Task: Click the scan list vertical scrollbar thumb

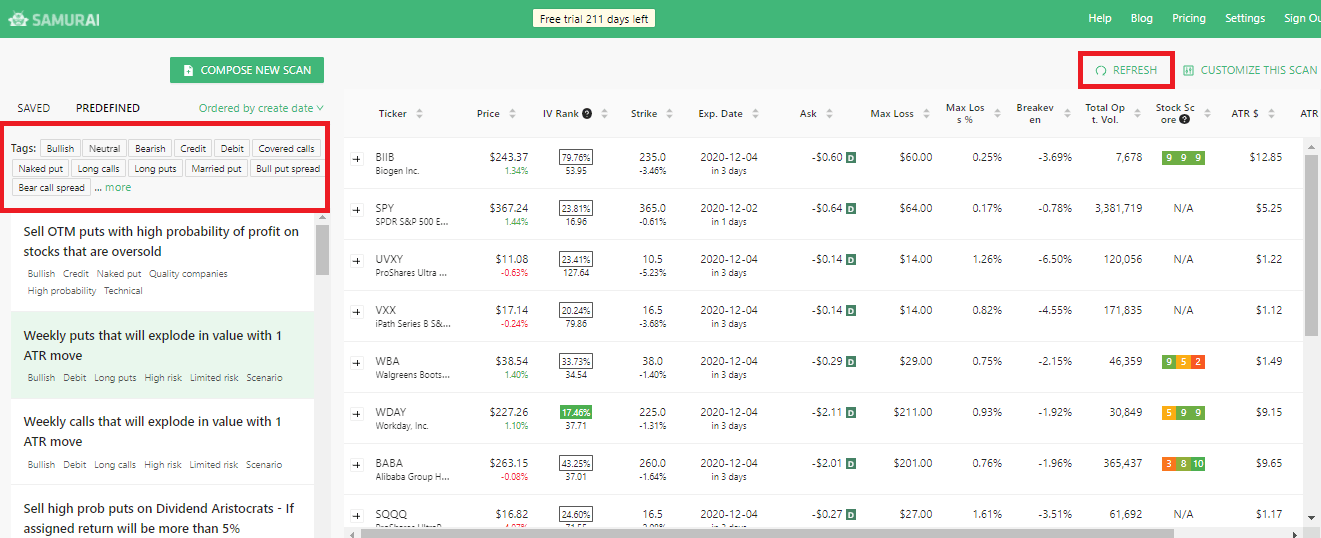Action: coord(322,250)
